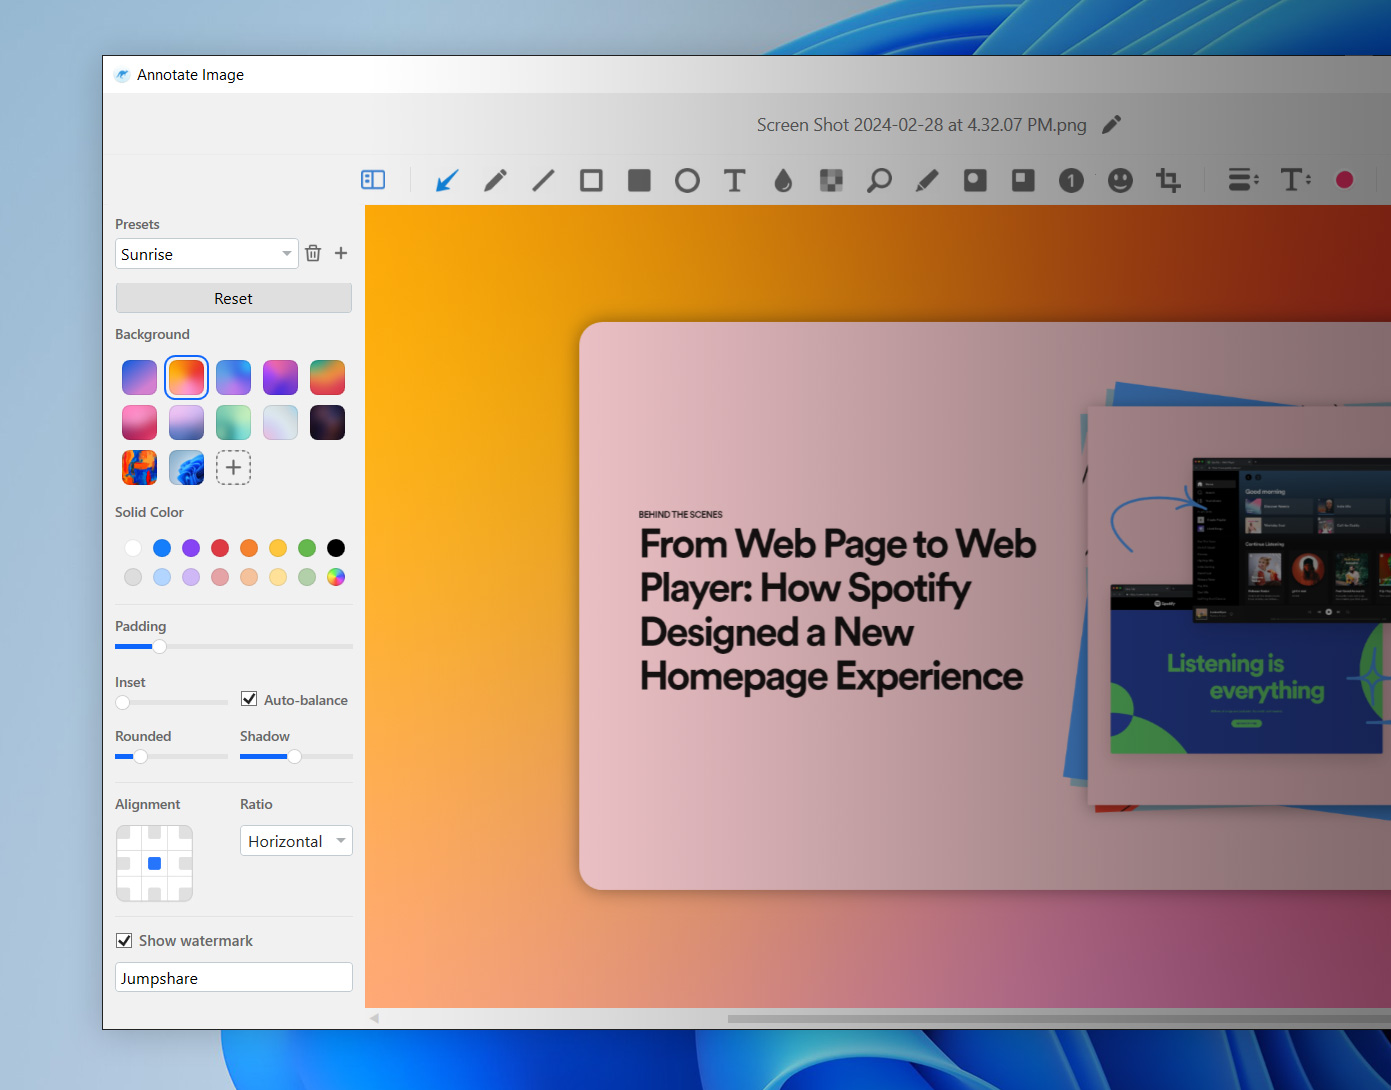Viewport: 1391px width, 1090px height.
Task: Choose the Text tool
Action: [x=735, y=181]
